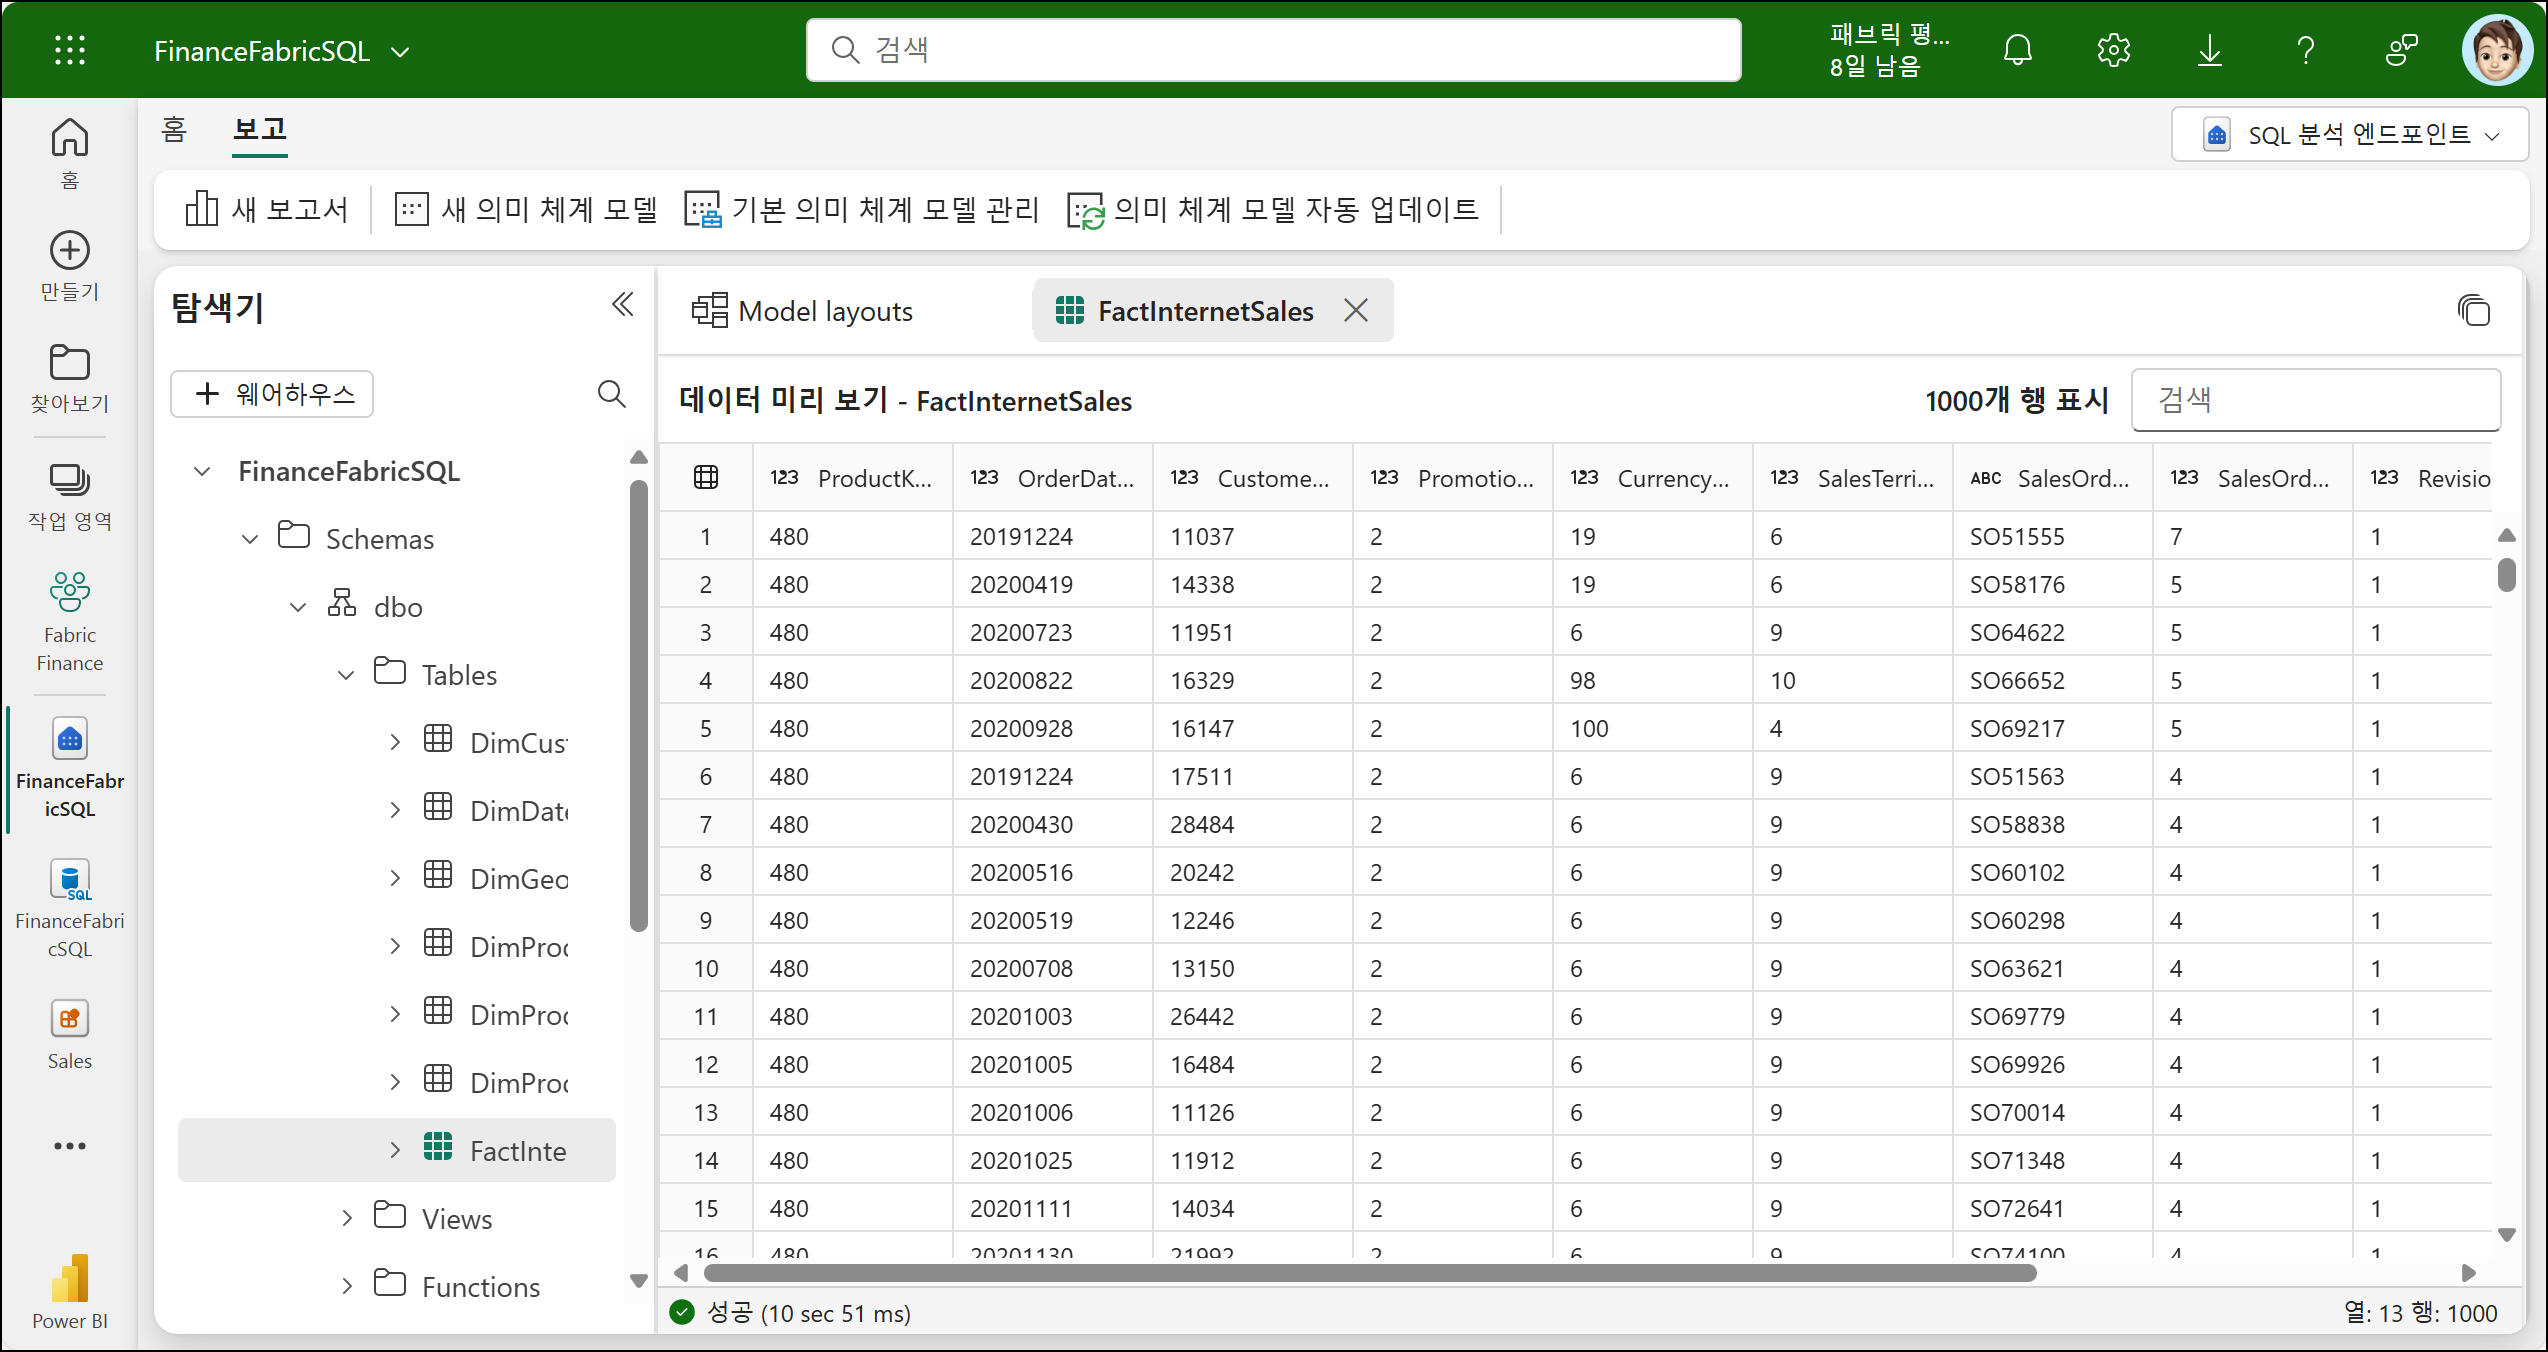
Task: Expand the Functions folder
Action: [347, 1286]
